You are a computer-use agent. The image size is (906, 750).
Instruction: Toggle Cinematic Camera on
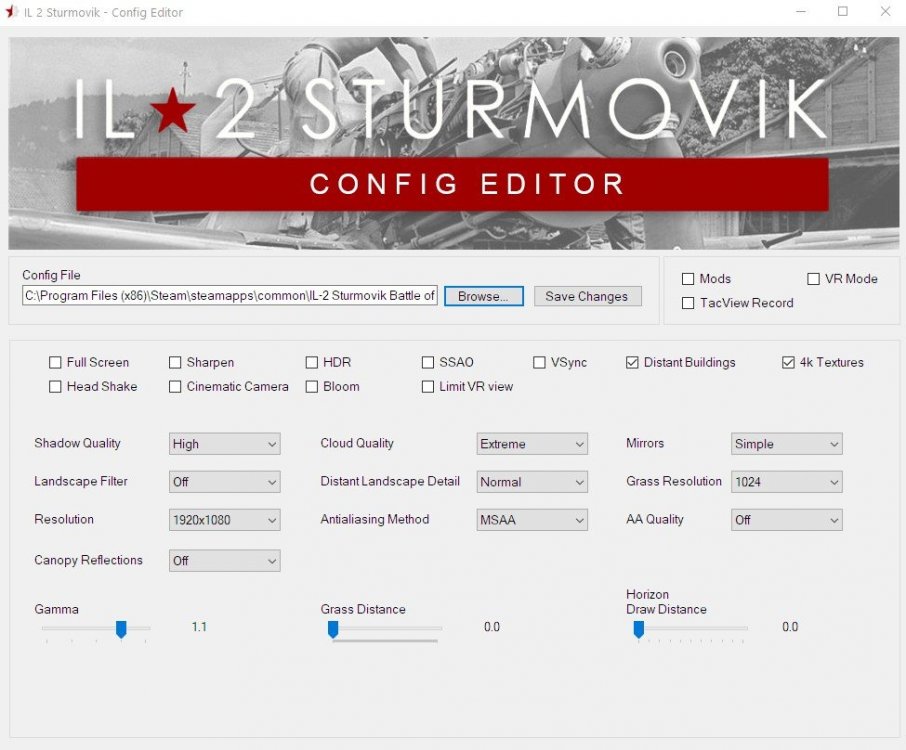(x=173, y=386)
